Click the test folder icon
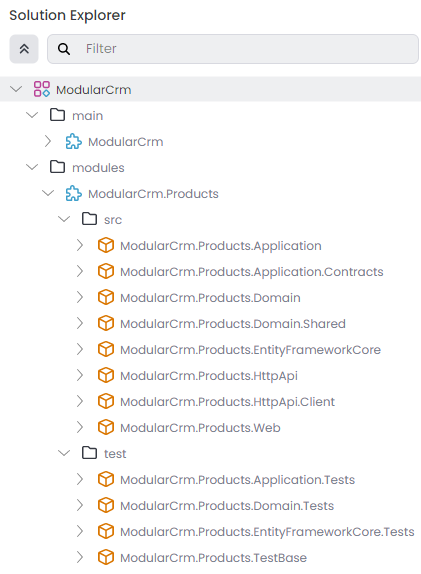 coord(90,453)
